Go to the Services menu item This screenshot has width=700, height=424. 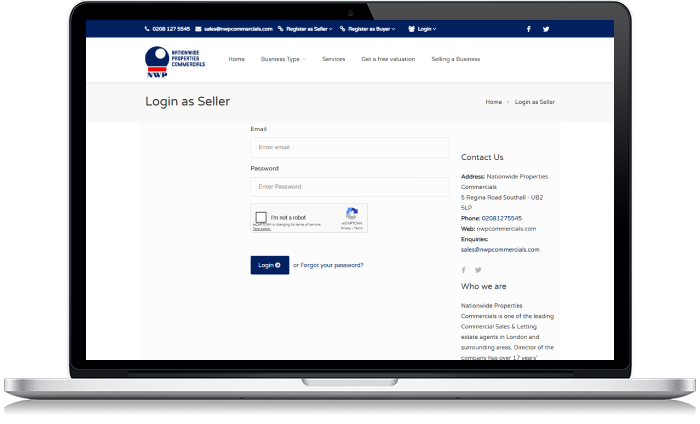tap(333, 59)
